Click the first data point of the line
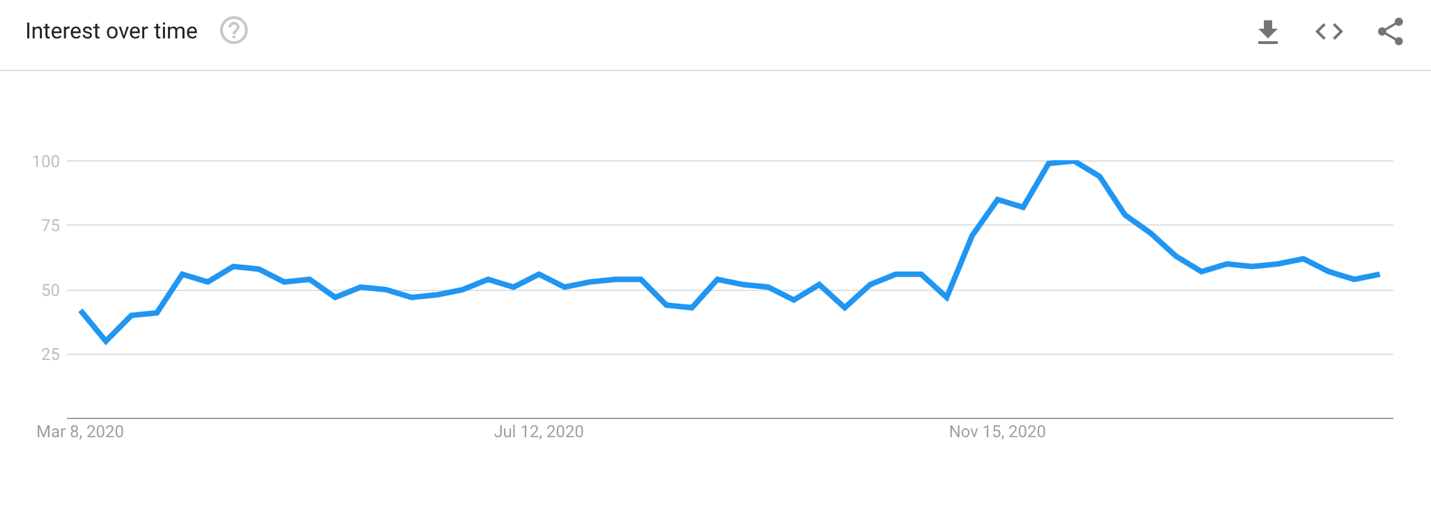The width and height of the screenshot is (1431, 532). (81, 311)
